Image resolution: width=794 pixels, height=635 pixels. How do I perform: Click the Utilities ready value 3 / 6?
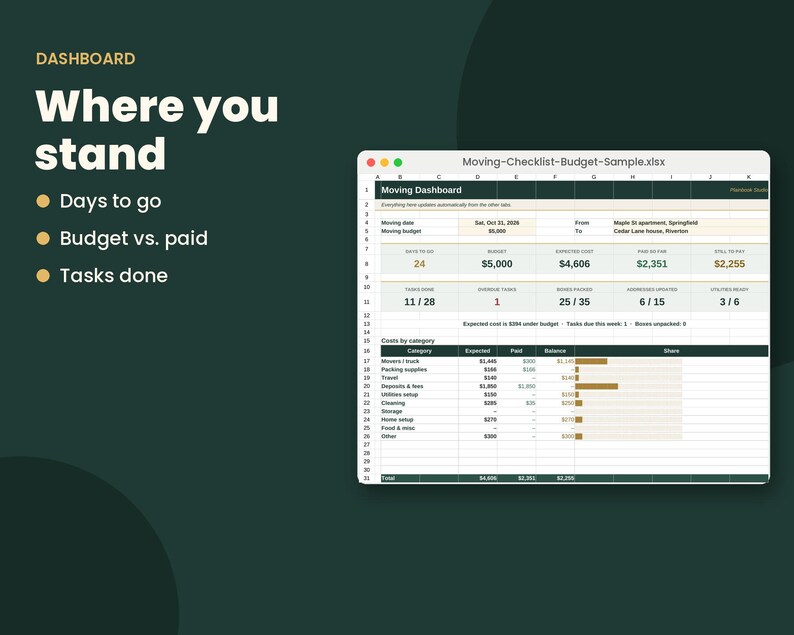click(x=729, y=302)
